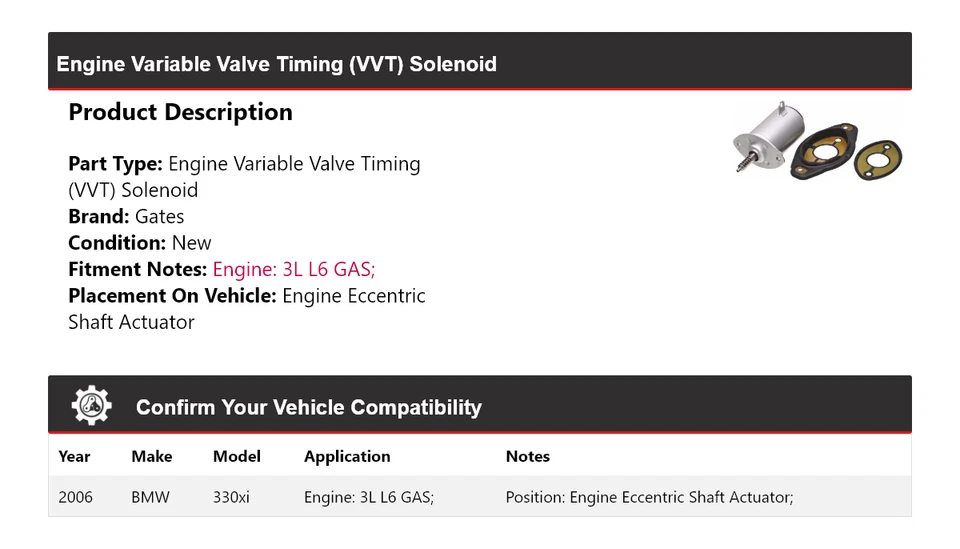Click the Make column header
The image size is (960, 549).
[151, 456]
